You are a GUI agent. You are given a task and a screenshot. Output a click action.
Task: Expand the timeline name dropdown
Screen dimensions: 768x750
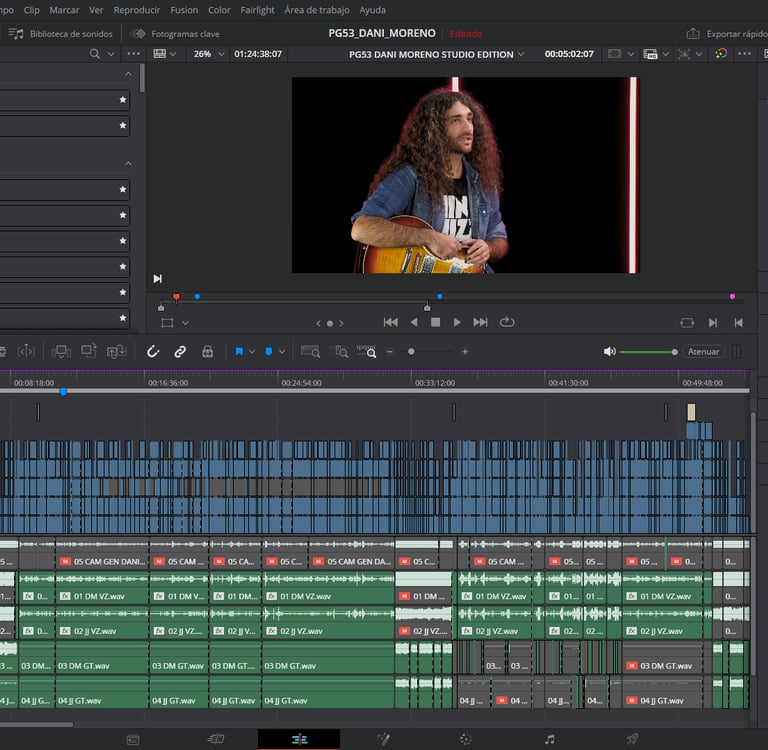(x=521, y=54)
